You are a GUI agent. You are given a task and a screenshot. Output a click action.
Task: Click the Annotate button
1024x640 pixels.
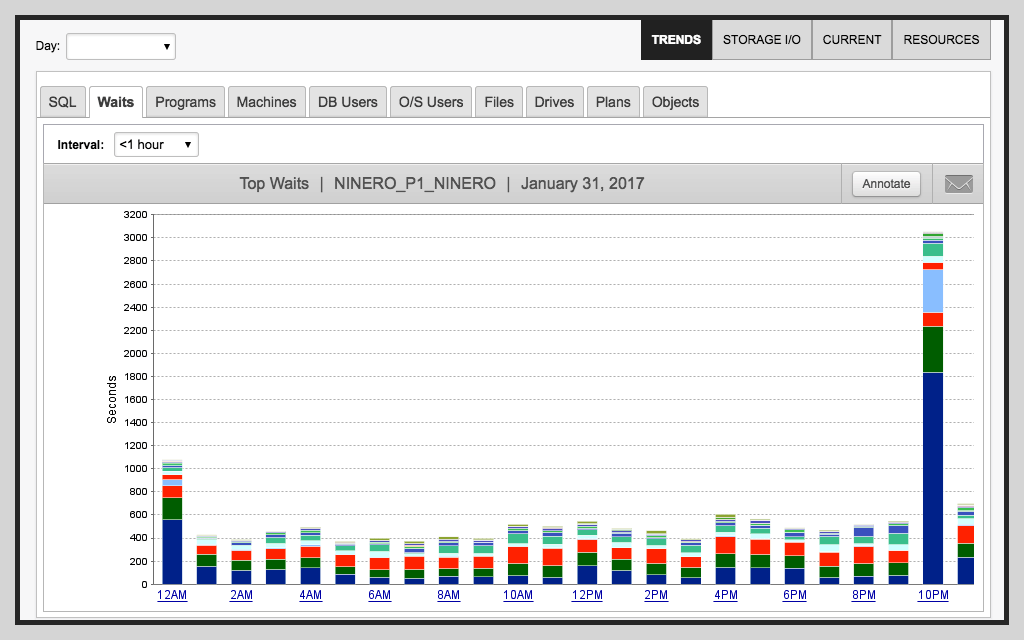885,183
